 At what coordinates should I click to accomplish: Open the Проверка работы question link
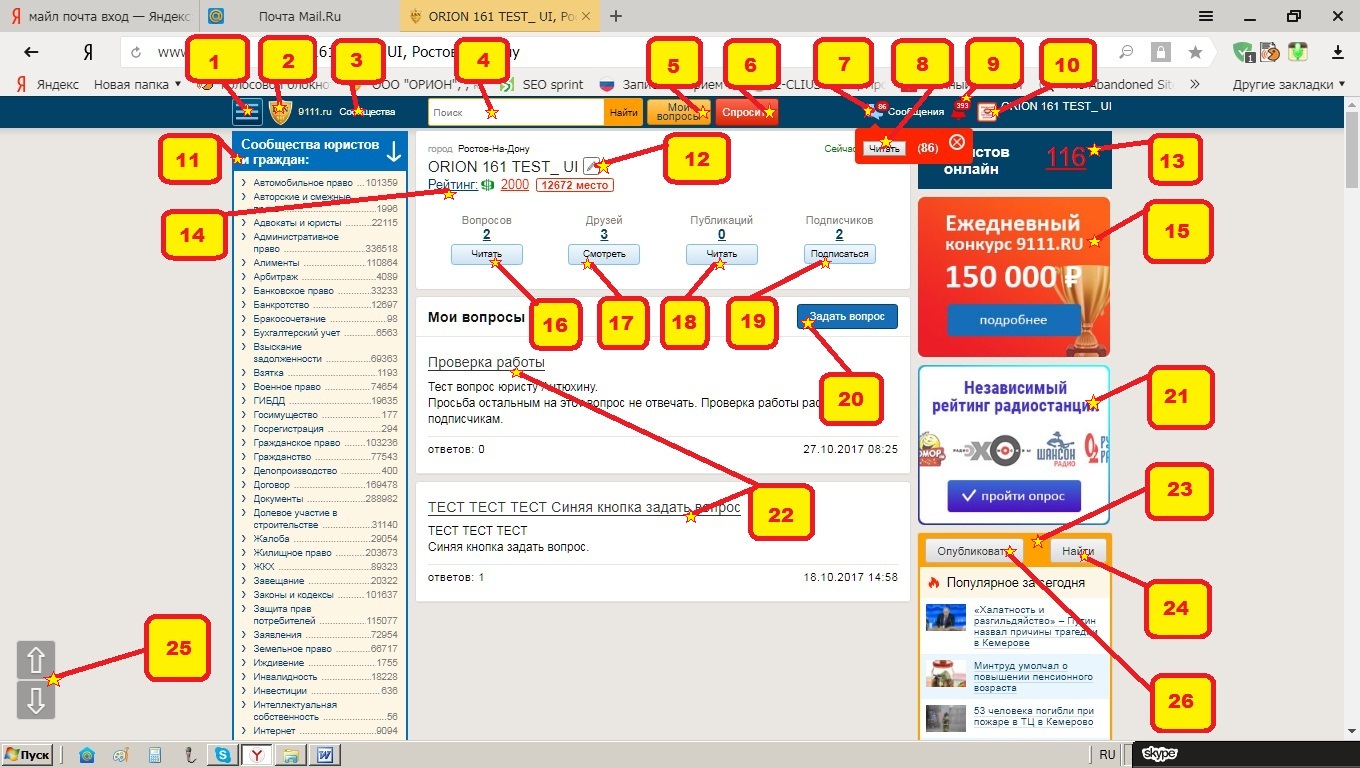[x=486, y=362]
